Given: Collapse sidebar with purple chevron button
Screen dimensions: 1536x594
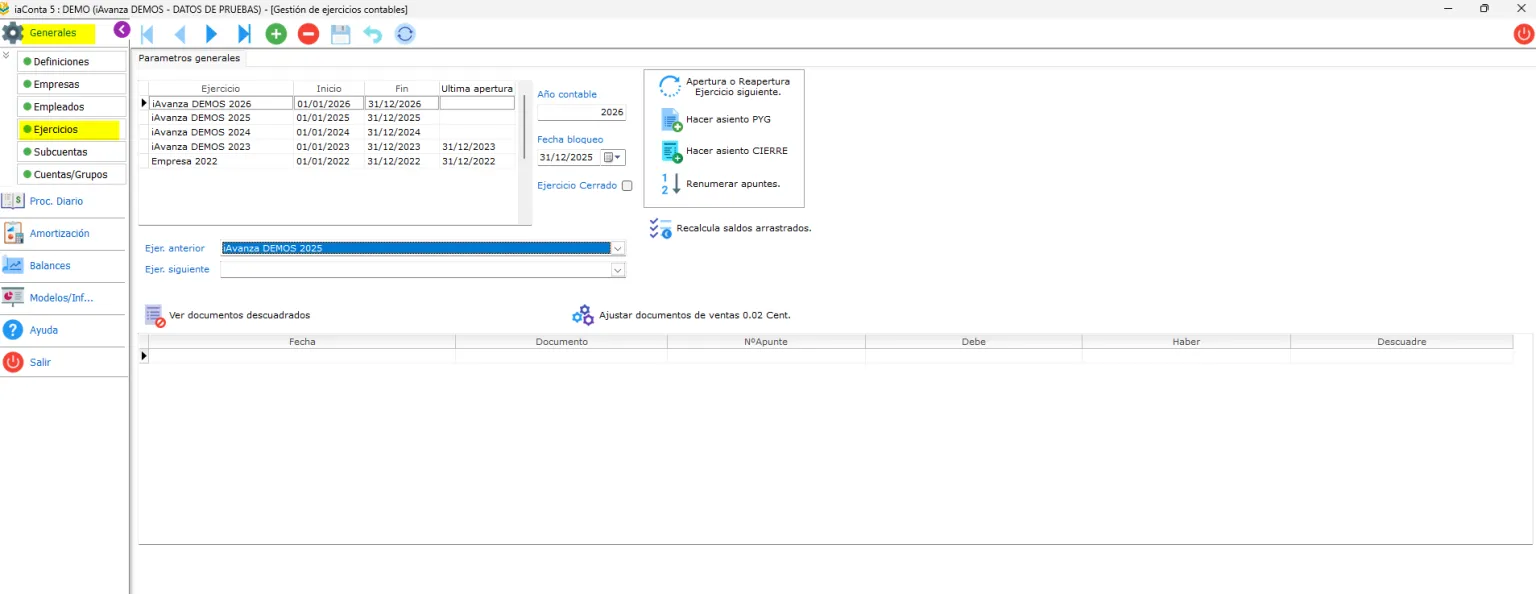Looking at the screenshot, I should click(x=121, y=30).
